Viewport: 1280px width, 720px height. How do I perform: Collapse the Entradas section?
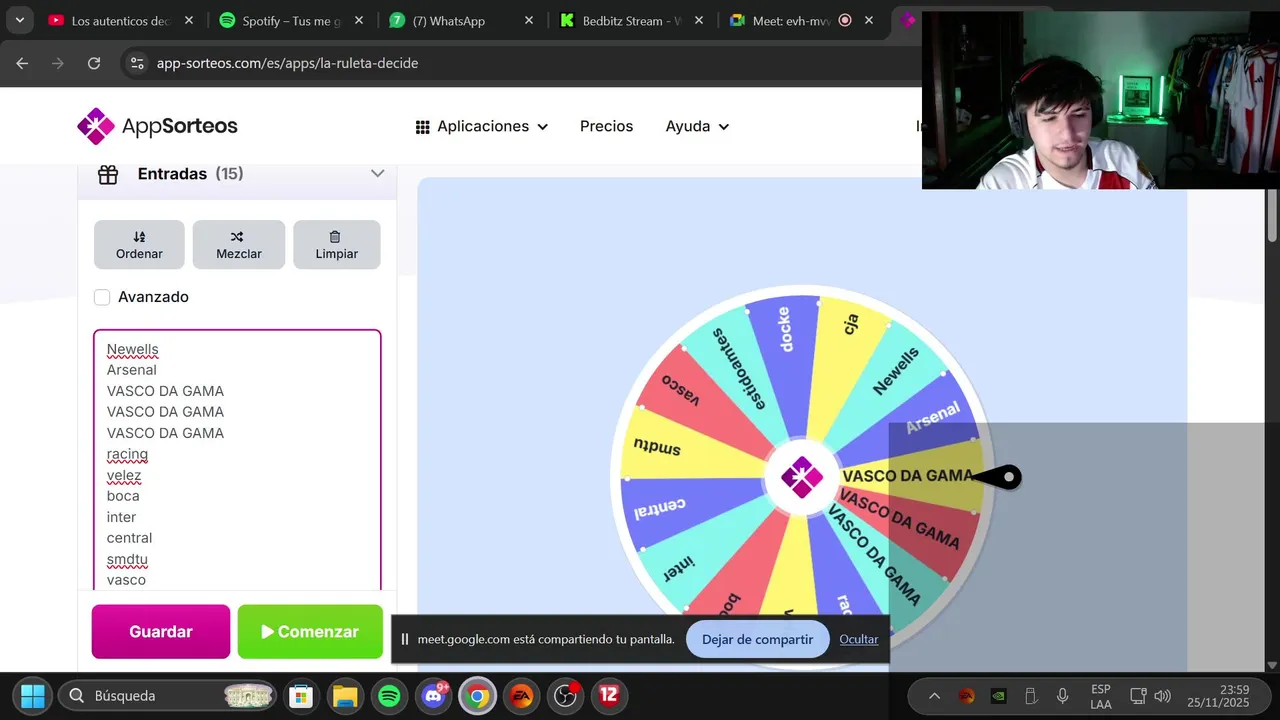click(377, 174)
